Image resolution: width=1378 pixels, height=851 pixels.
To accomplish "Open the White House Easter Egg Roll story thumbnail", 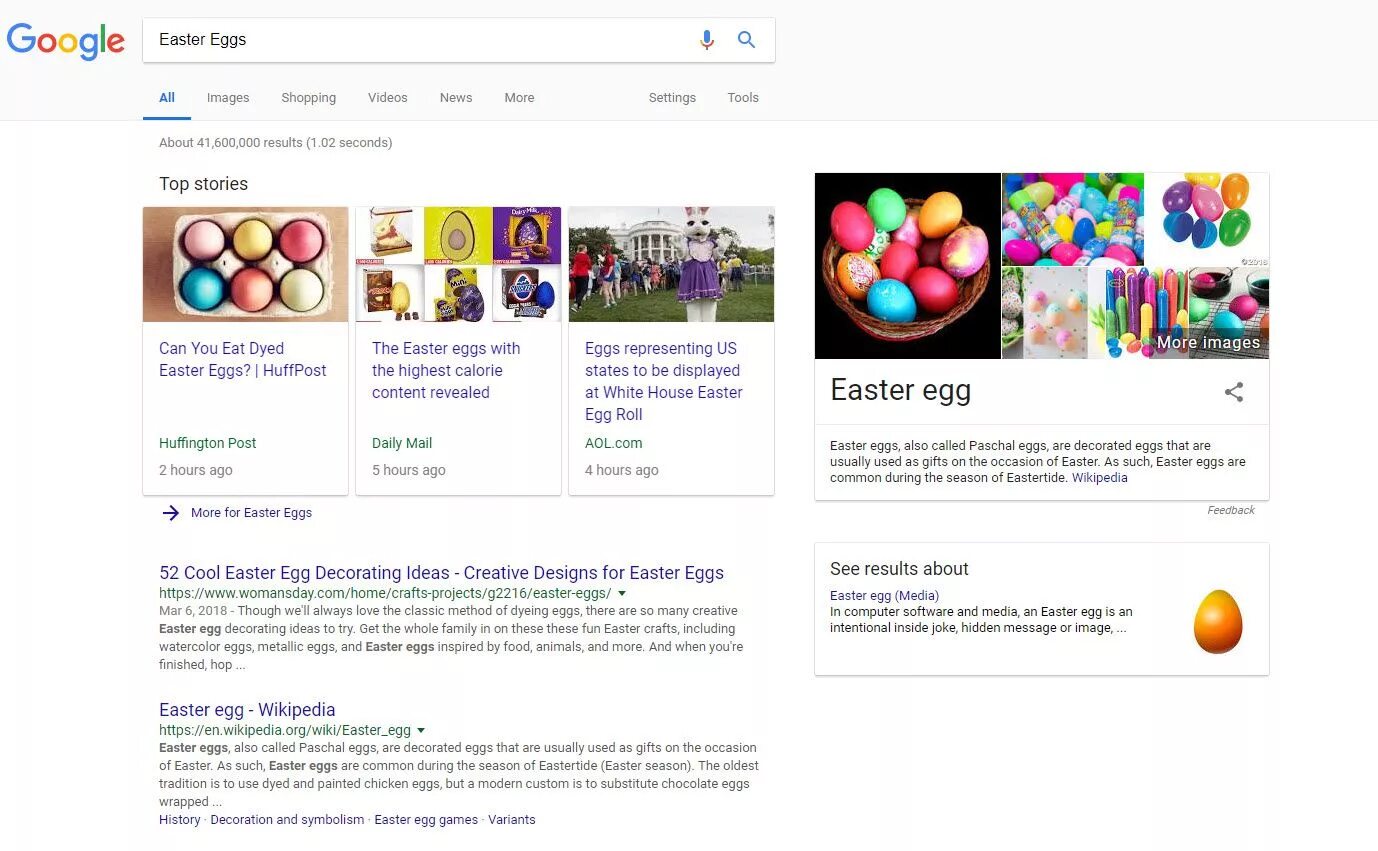I will 671,265.
